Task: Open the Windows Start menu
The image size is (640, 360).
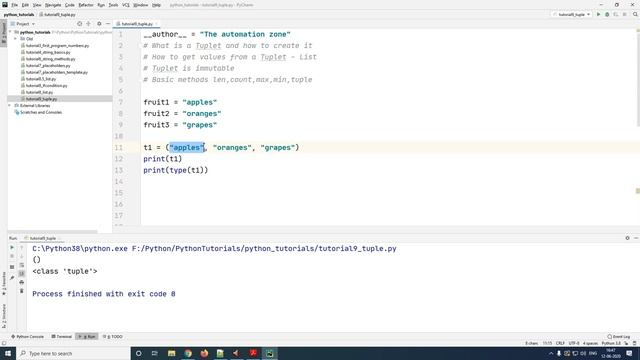Action: pyautogui.click(x=8, y=353)
